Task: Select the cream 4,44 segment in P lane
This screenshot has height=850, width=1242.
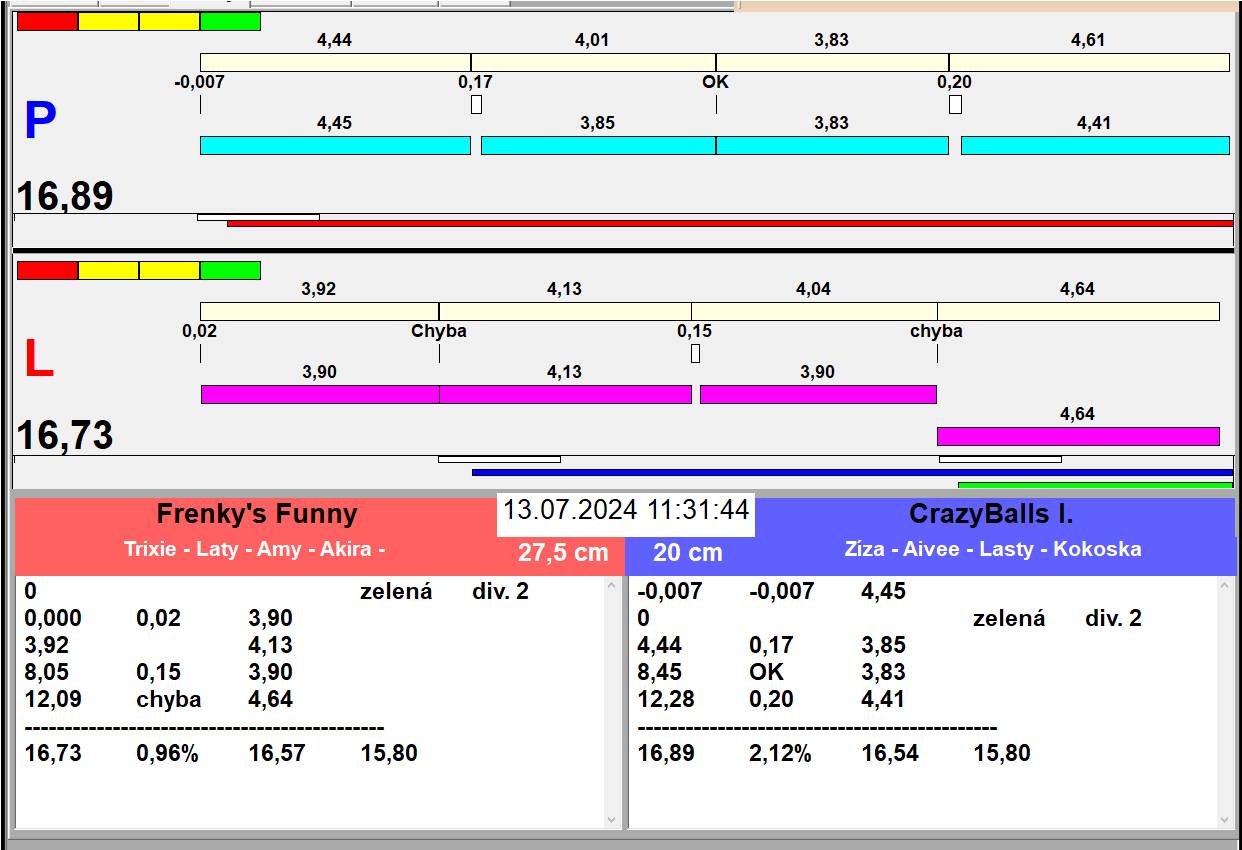Action: (x=335, y=62)
